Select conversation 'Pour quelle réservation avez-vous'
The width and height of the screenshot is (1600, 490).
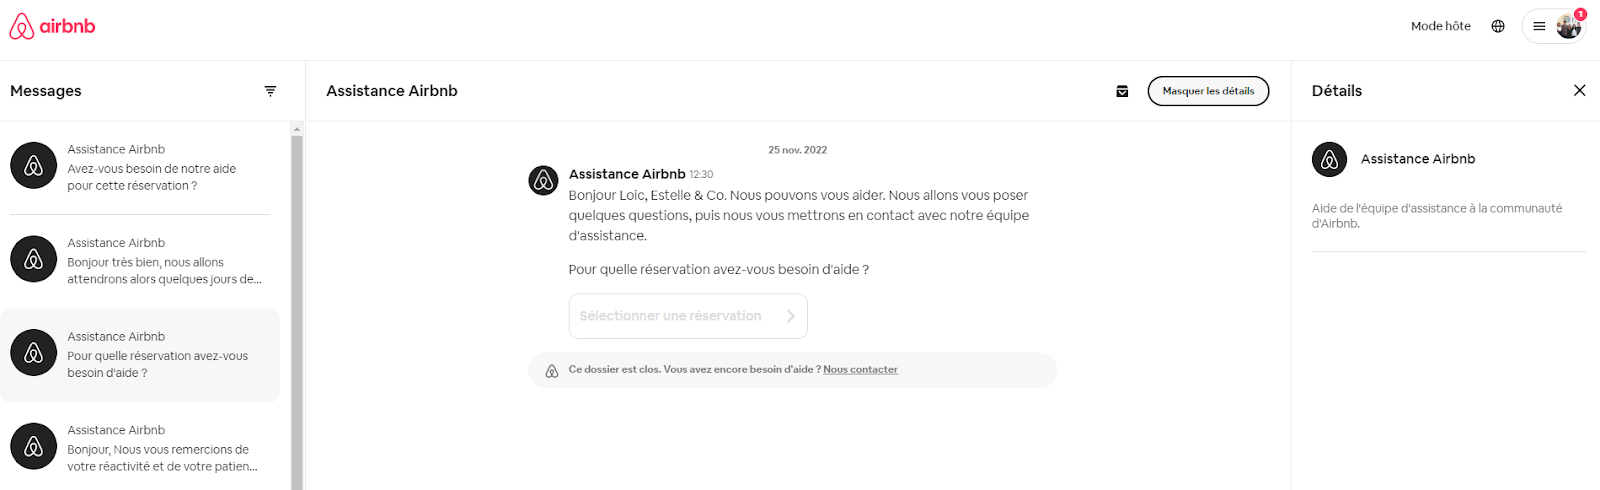140,355
